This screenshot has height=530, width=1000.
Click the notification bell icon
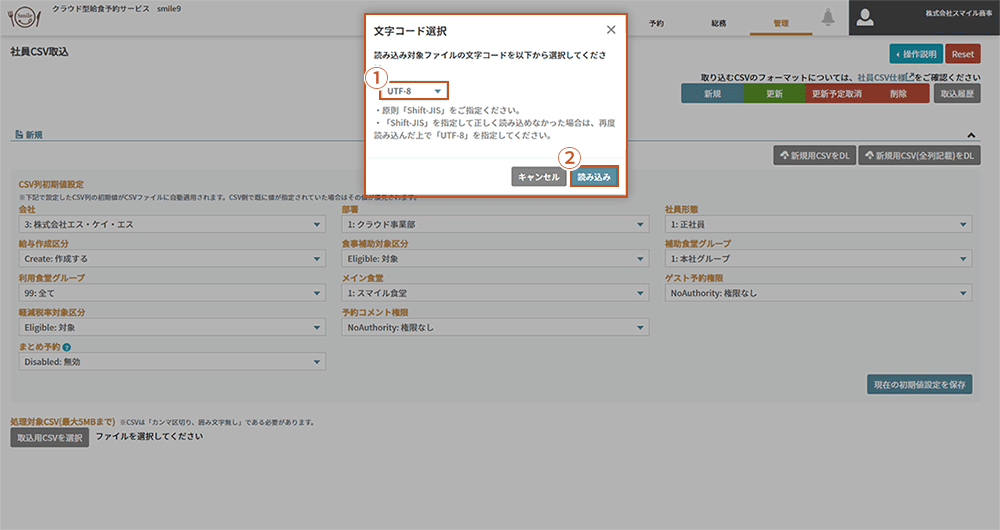click(828, 17)
